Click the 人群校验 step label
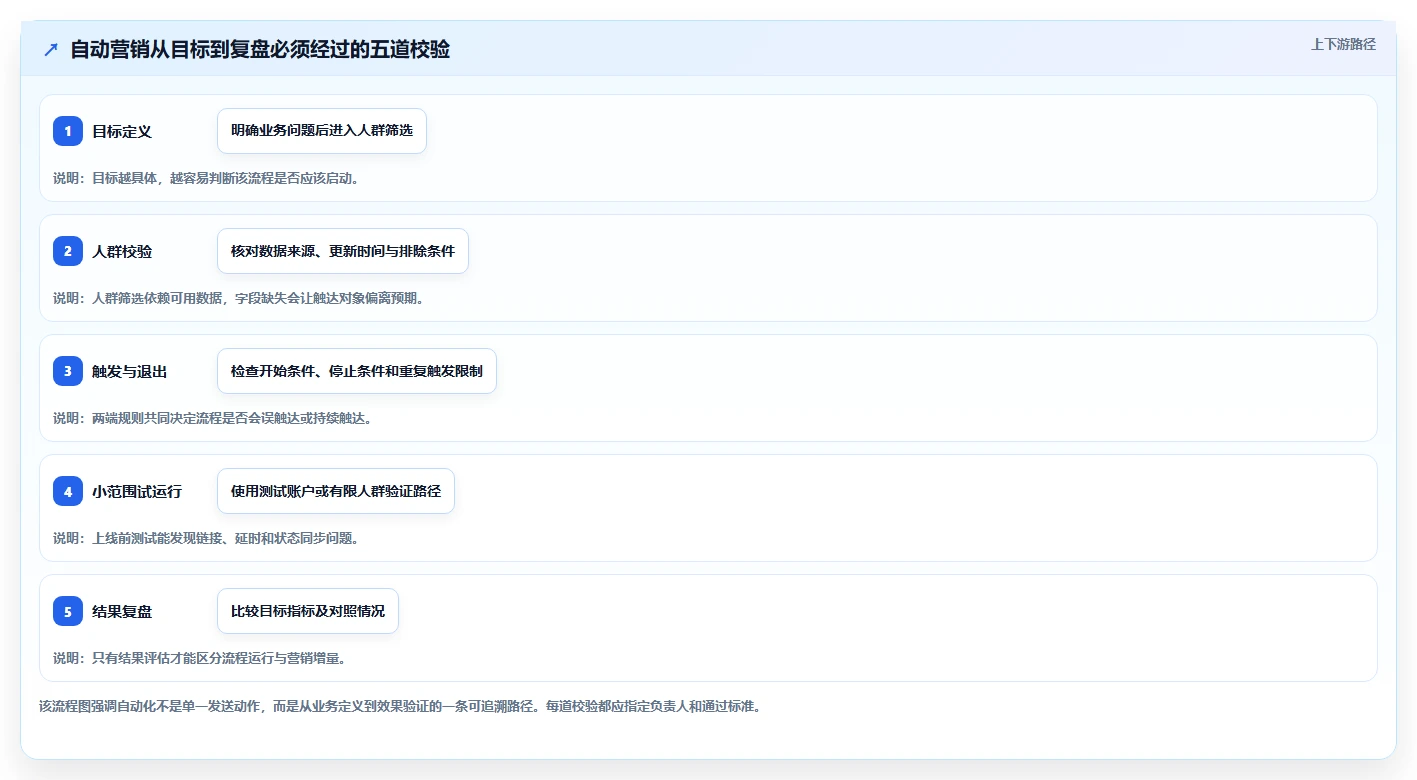The height and width of the screenshot is (780, 1417). (122, 251)
